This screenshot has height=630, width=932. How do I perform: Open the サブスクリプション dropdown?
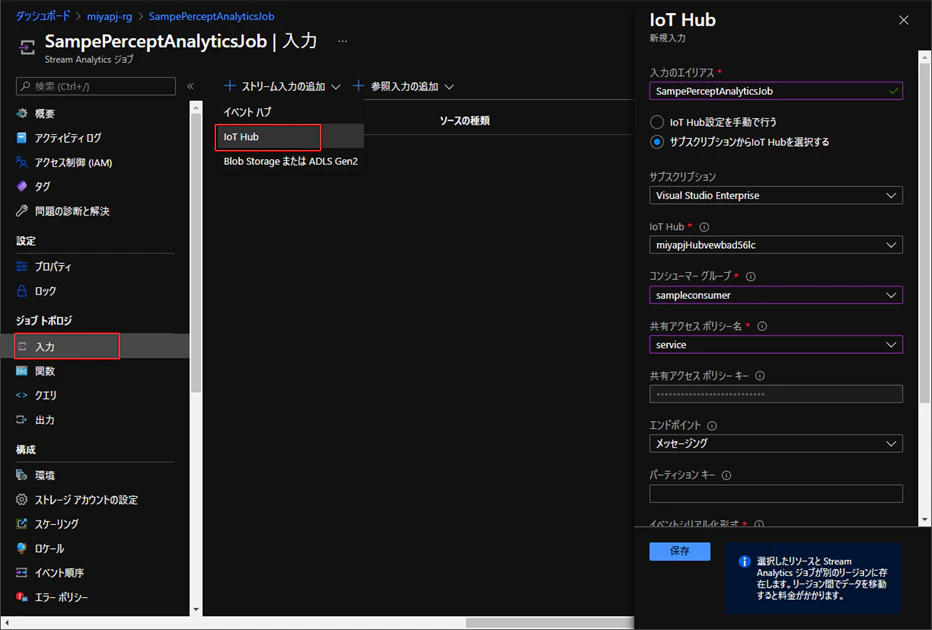tap(776, 196)
